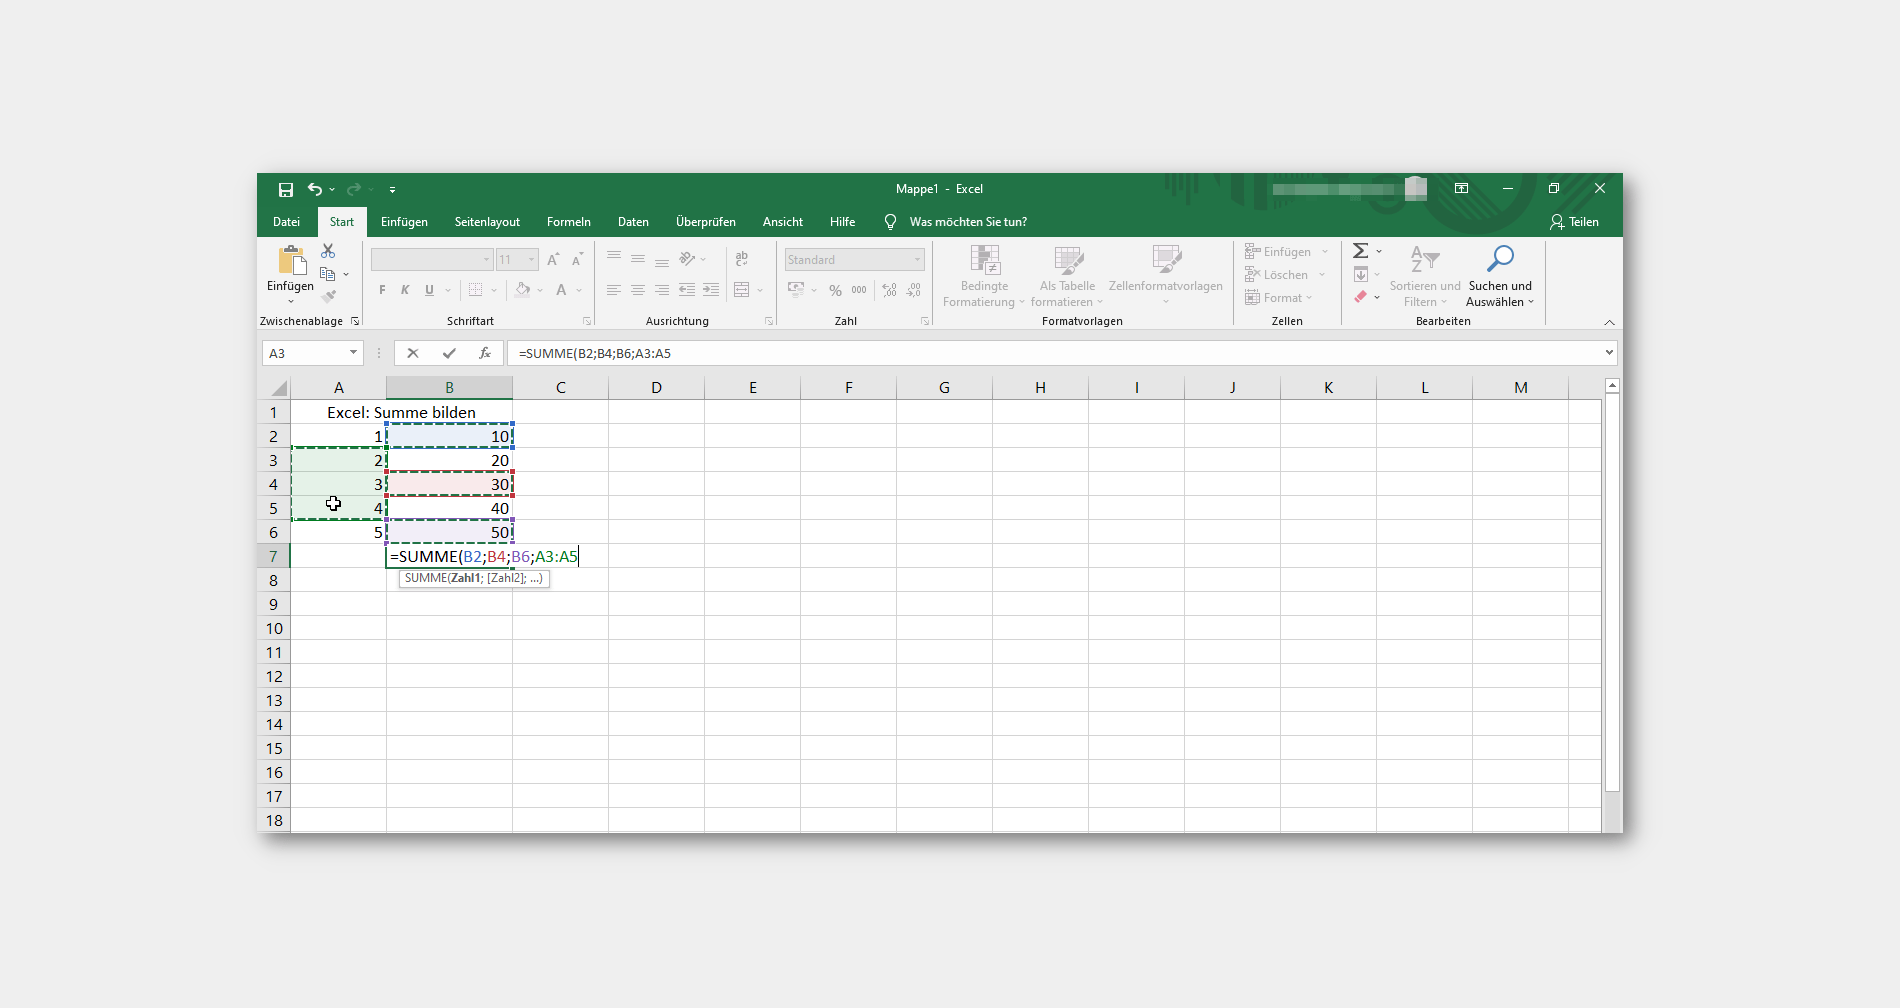Screen dimensions: 1900x1008
Task: Increase indent icon
Action: (x=711, y=290)
